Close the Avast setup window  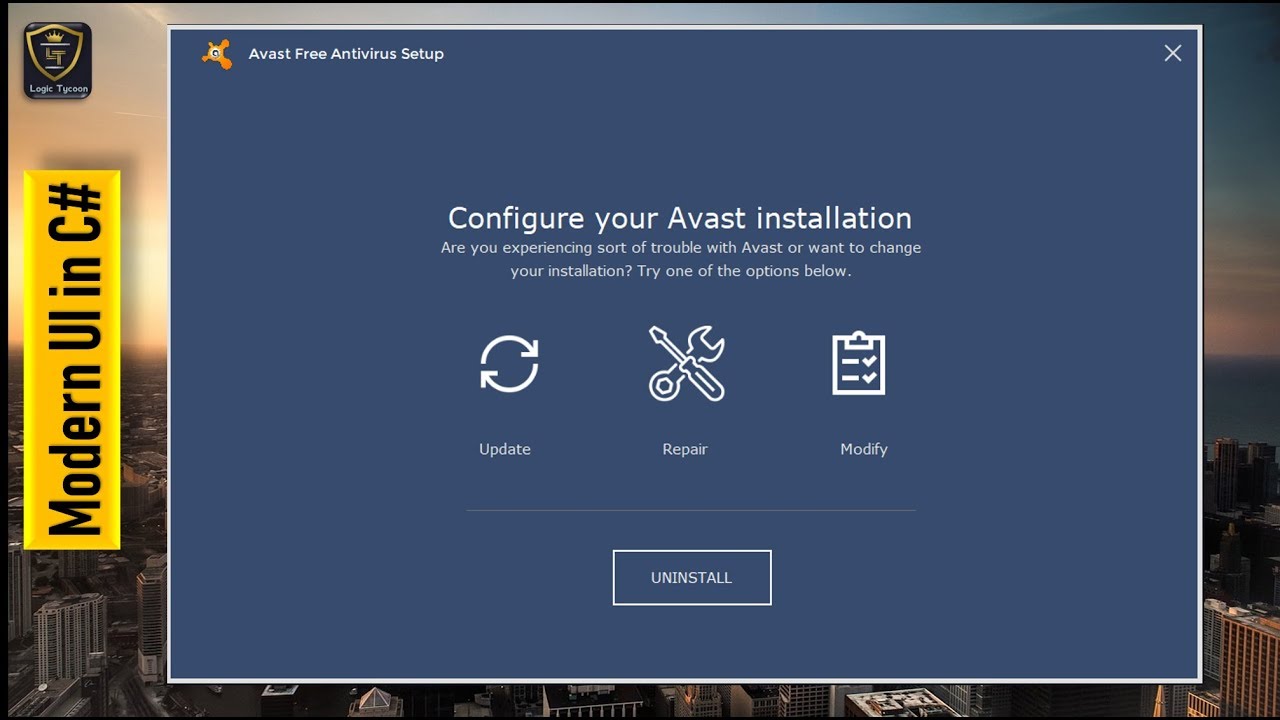coord(1173,53)
